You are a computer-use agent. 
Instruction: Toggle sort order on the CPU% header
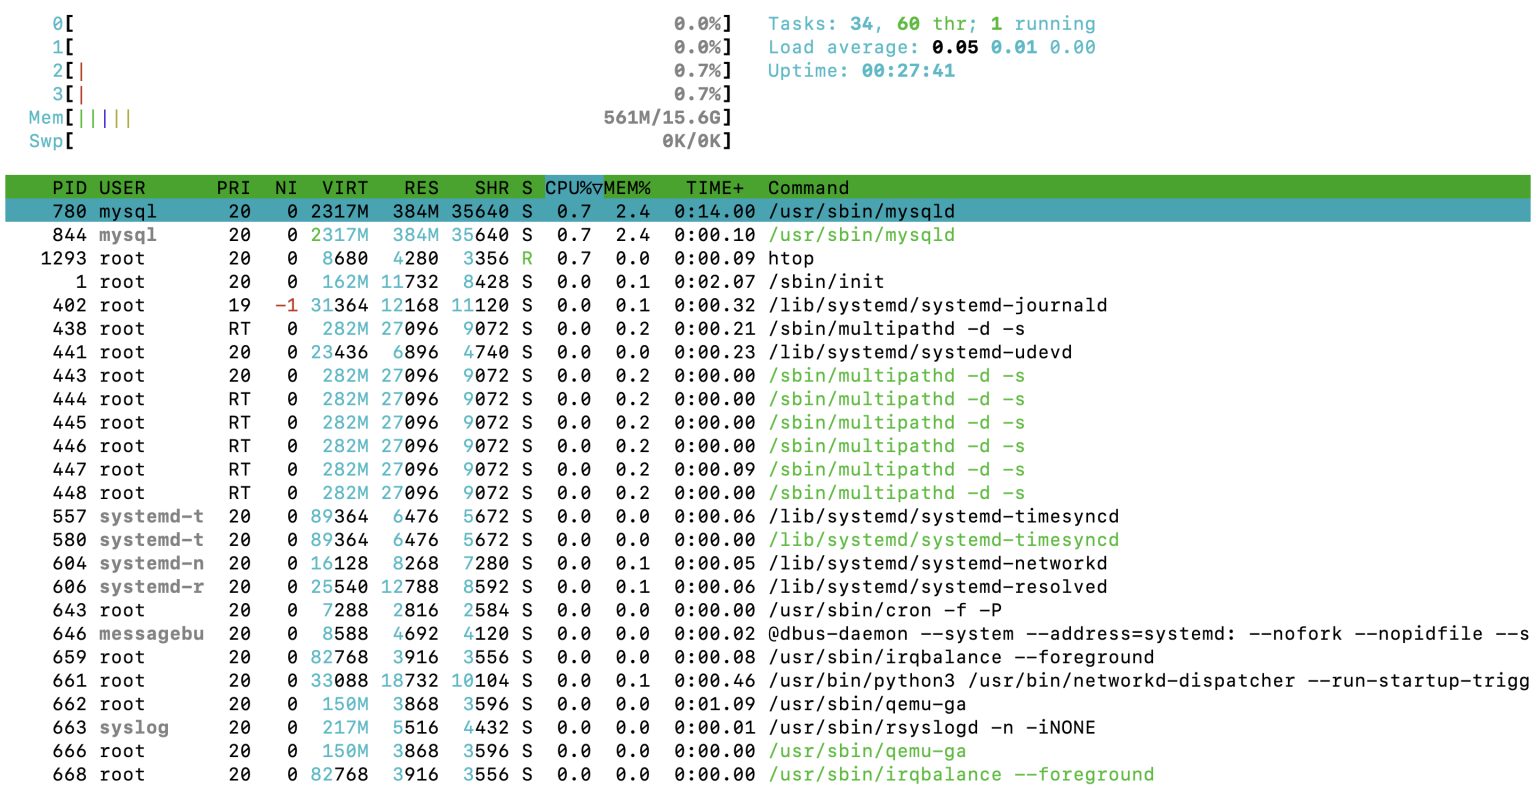(x=567, y=188)
